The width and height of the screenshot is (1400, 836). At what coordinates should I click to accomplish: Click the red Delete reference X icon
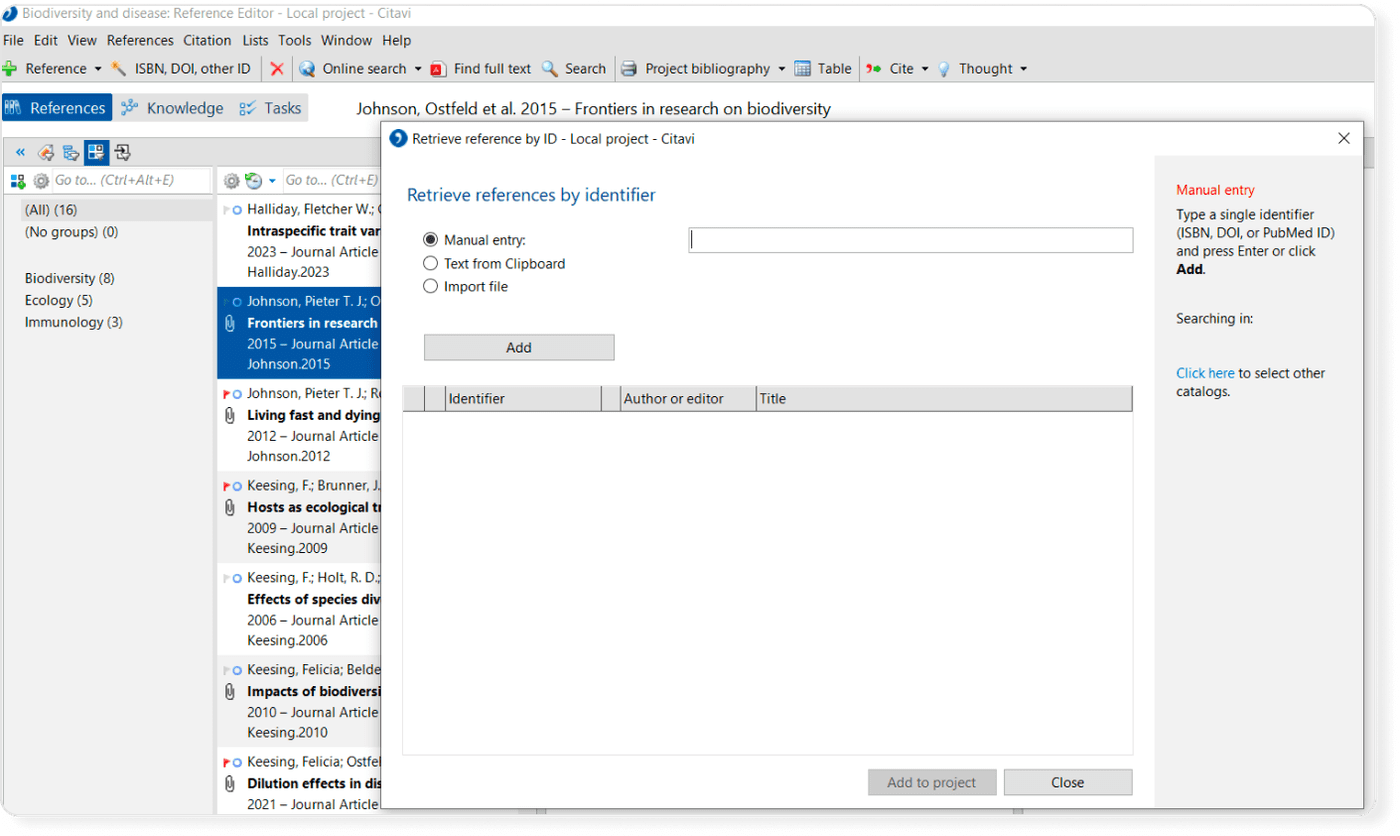click(277, 68)
